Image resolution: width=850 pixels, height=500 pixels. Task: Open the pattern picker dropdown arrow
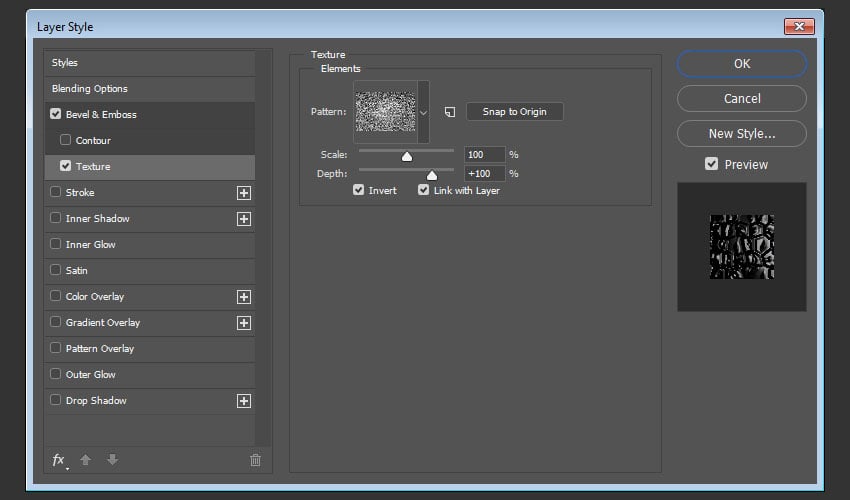click(x=423, y=112)
